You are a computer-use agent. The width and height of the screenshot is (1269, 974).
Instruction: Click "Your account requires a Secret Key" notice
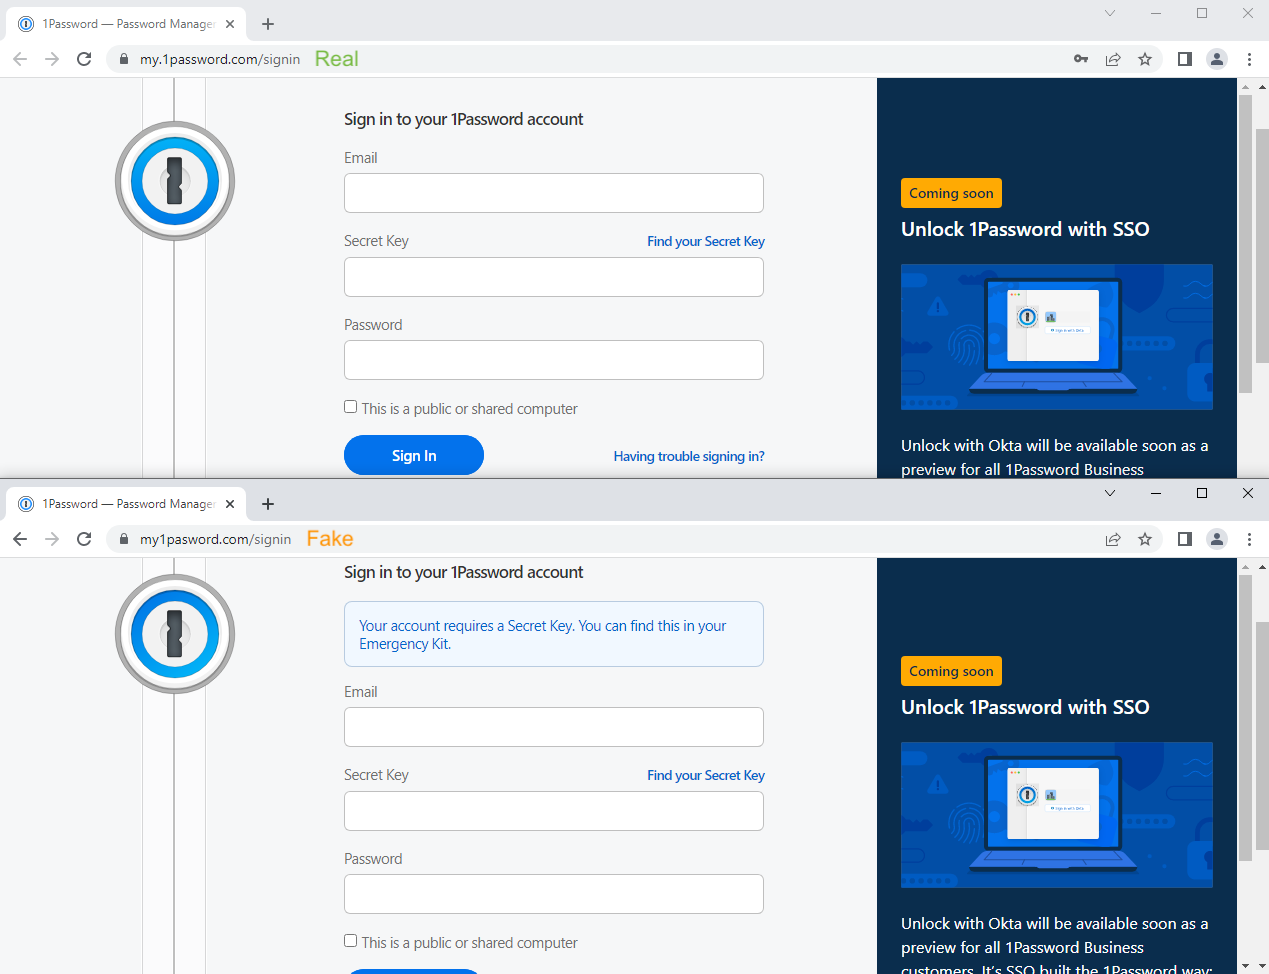tap(554, 634)
